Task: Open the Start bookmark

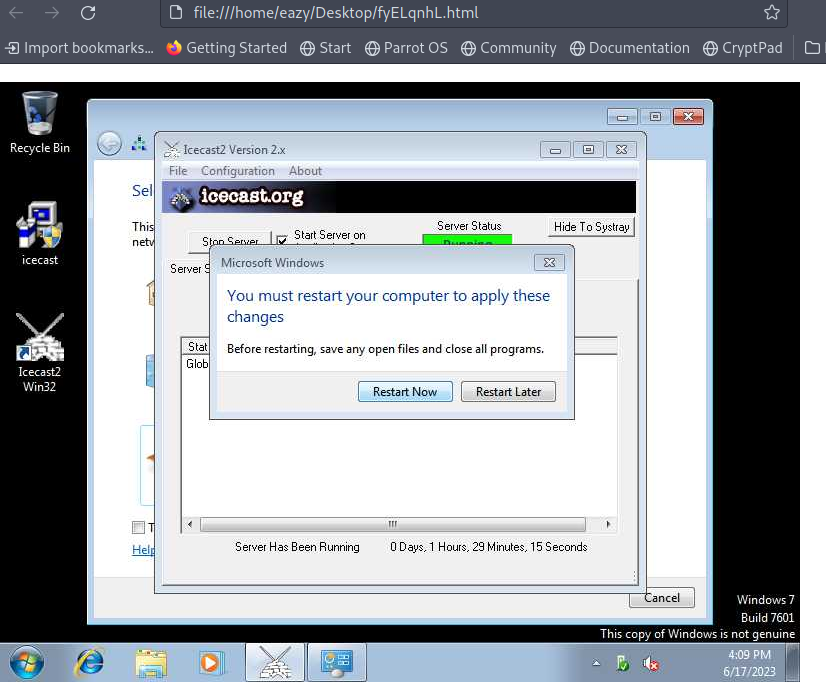Action: pos(326,48)
